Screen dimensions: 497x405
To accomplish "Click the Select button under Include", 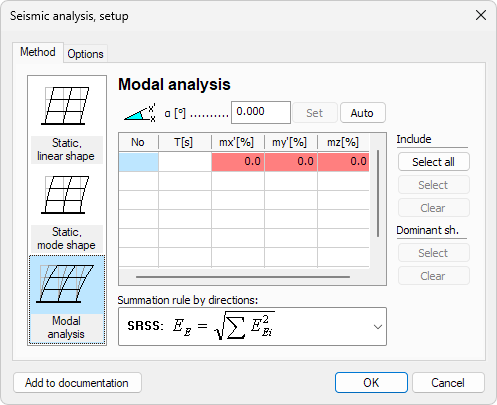I will pyautogui.click(x=433, y=185).
